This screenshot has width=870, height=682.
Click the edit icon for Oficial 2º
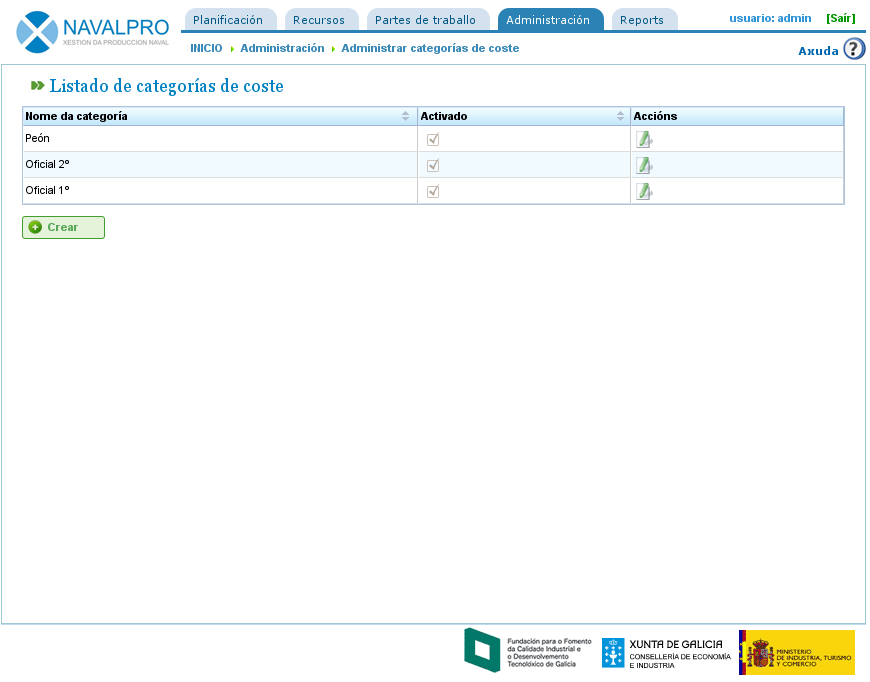coord(644,165)
